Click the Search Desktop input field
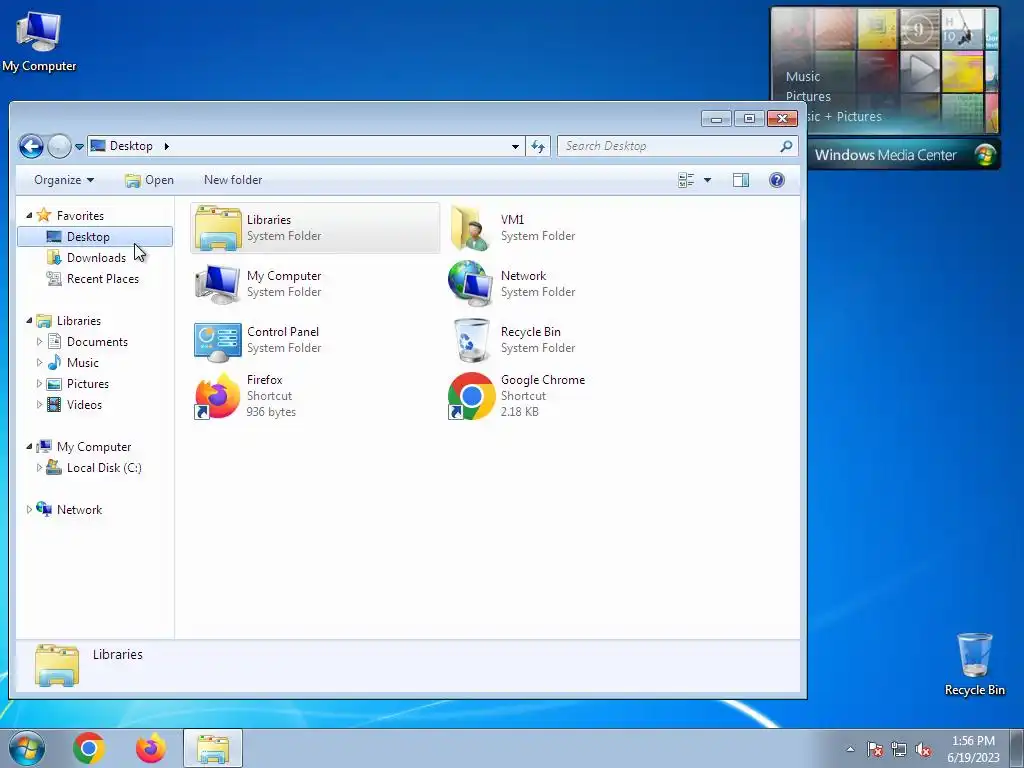 pos(669,146)
